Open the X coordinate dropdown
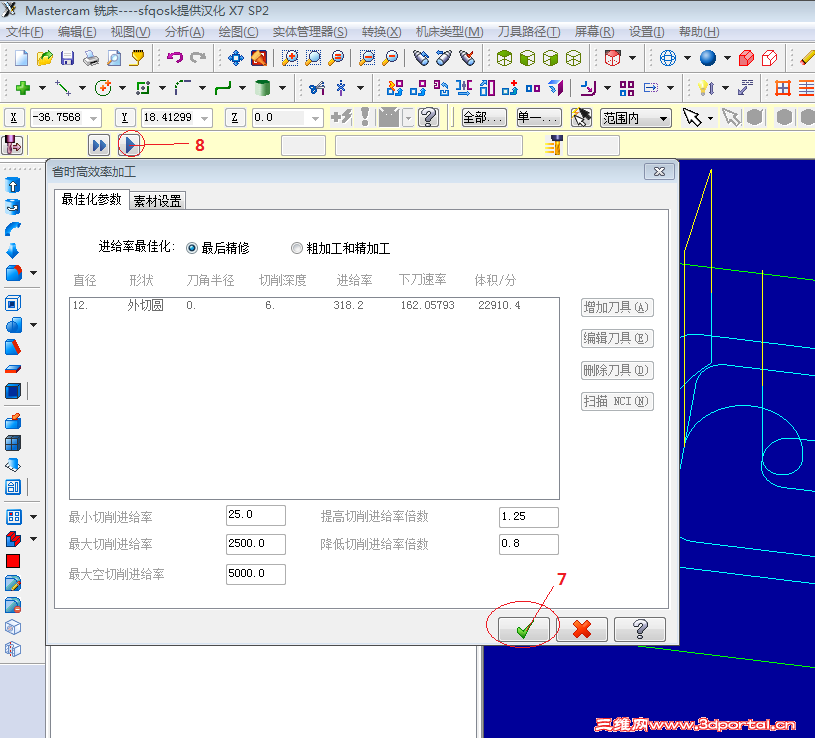Screen dimensions: 815x738 [94, 118]
